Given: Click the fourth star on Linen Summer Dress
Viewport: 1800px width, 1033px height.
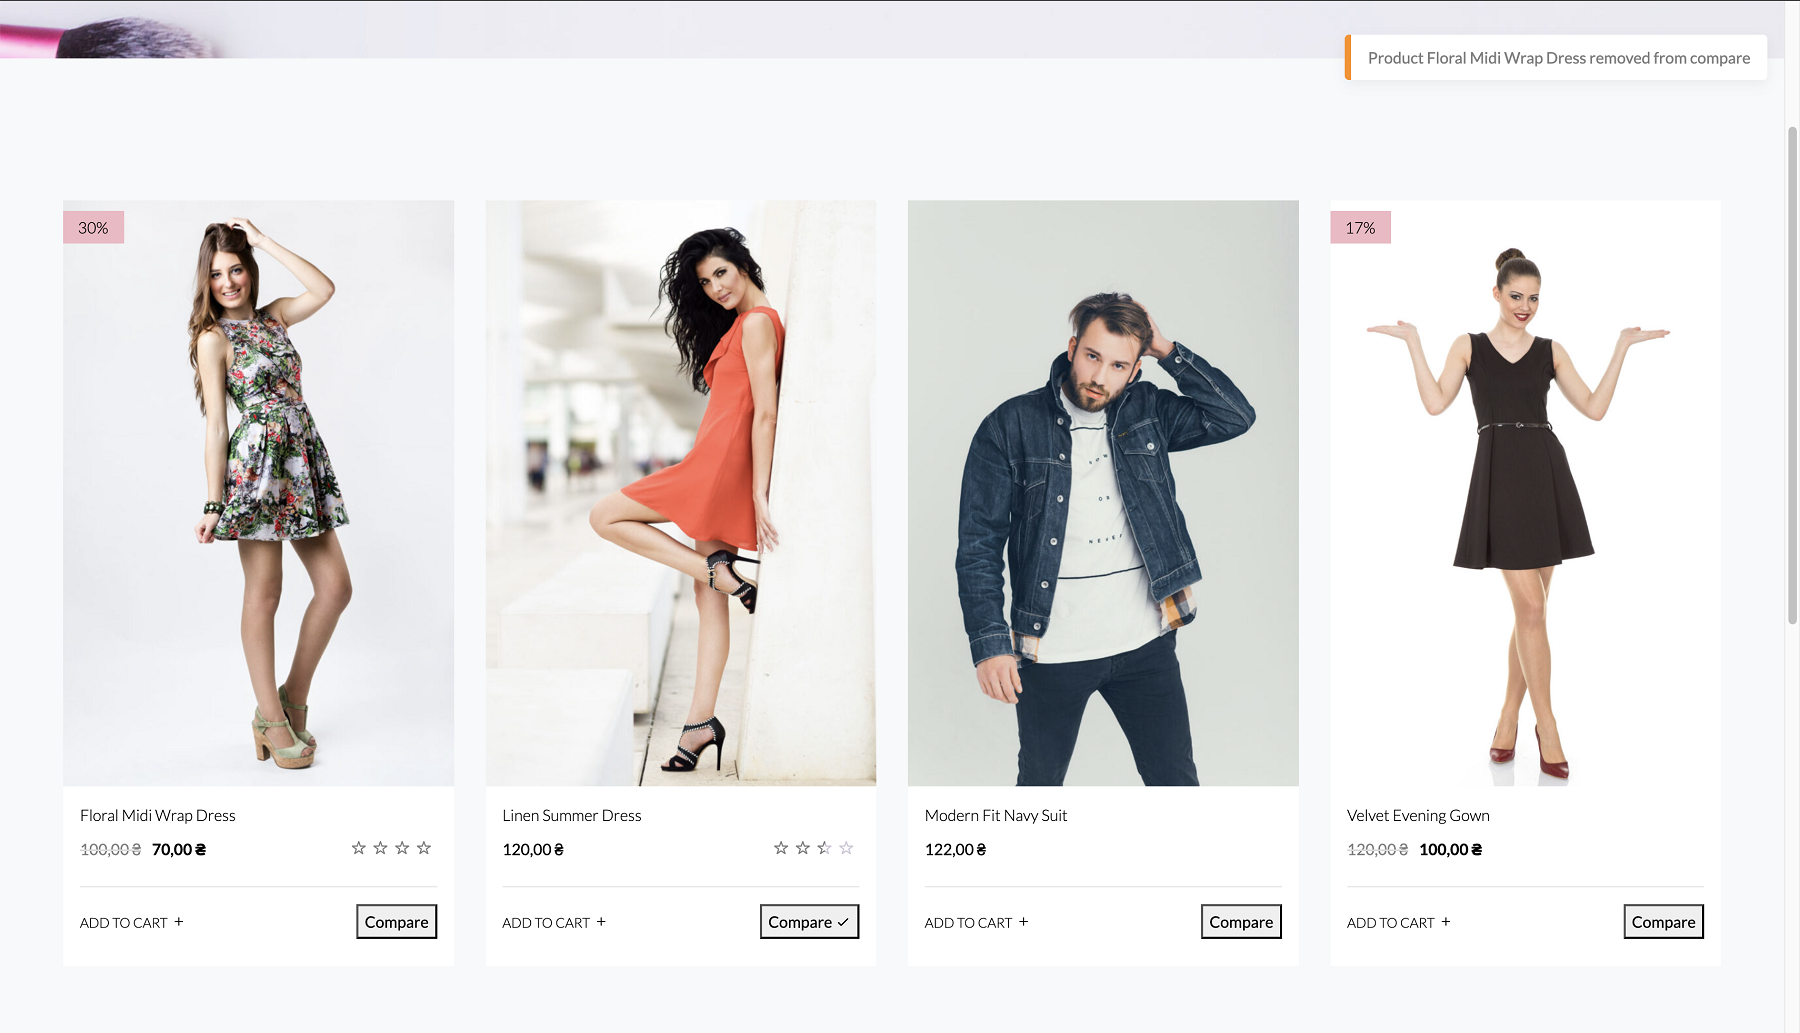Looking at the screenshot, I should pos(846,848).
